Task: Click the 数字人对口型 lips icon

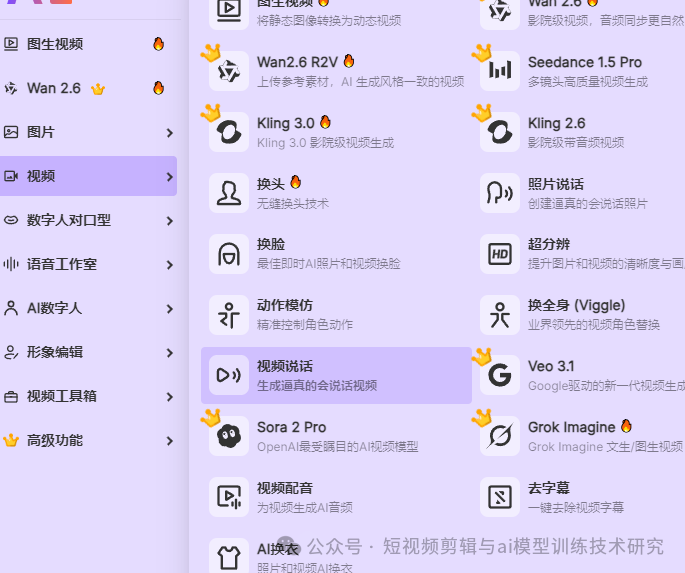Action: [x=11, y=220]
